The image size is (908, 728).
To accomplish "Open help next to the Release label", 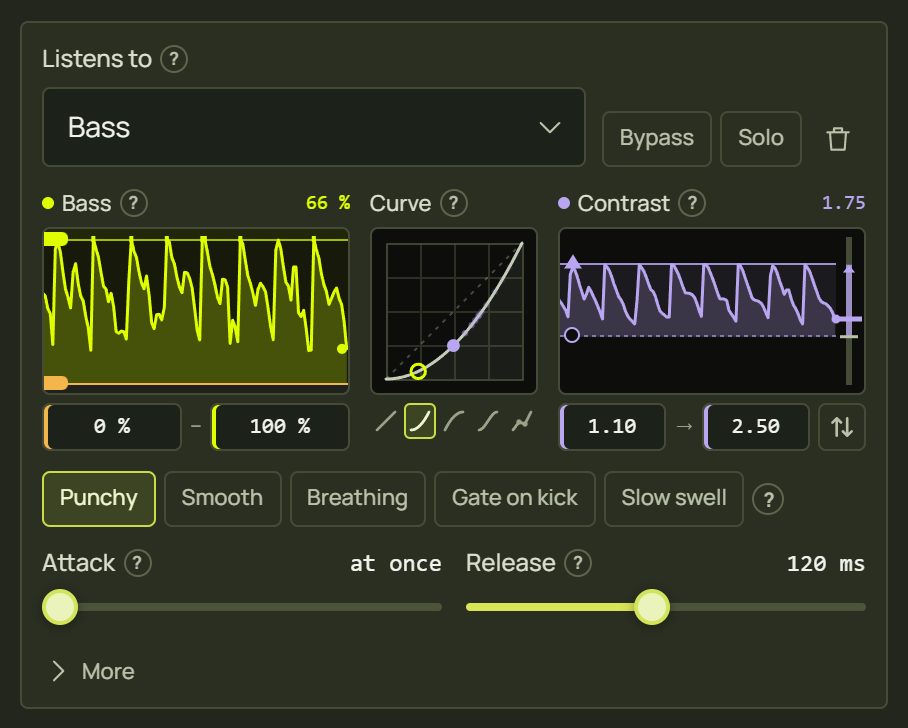I will tap(578, 563).
